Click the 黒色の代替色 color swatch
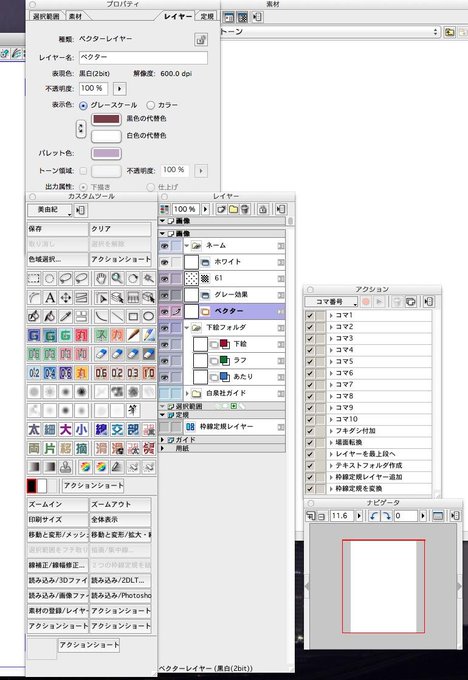This screenshot has height=680, width=468. point(106,119)
